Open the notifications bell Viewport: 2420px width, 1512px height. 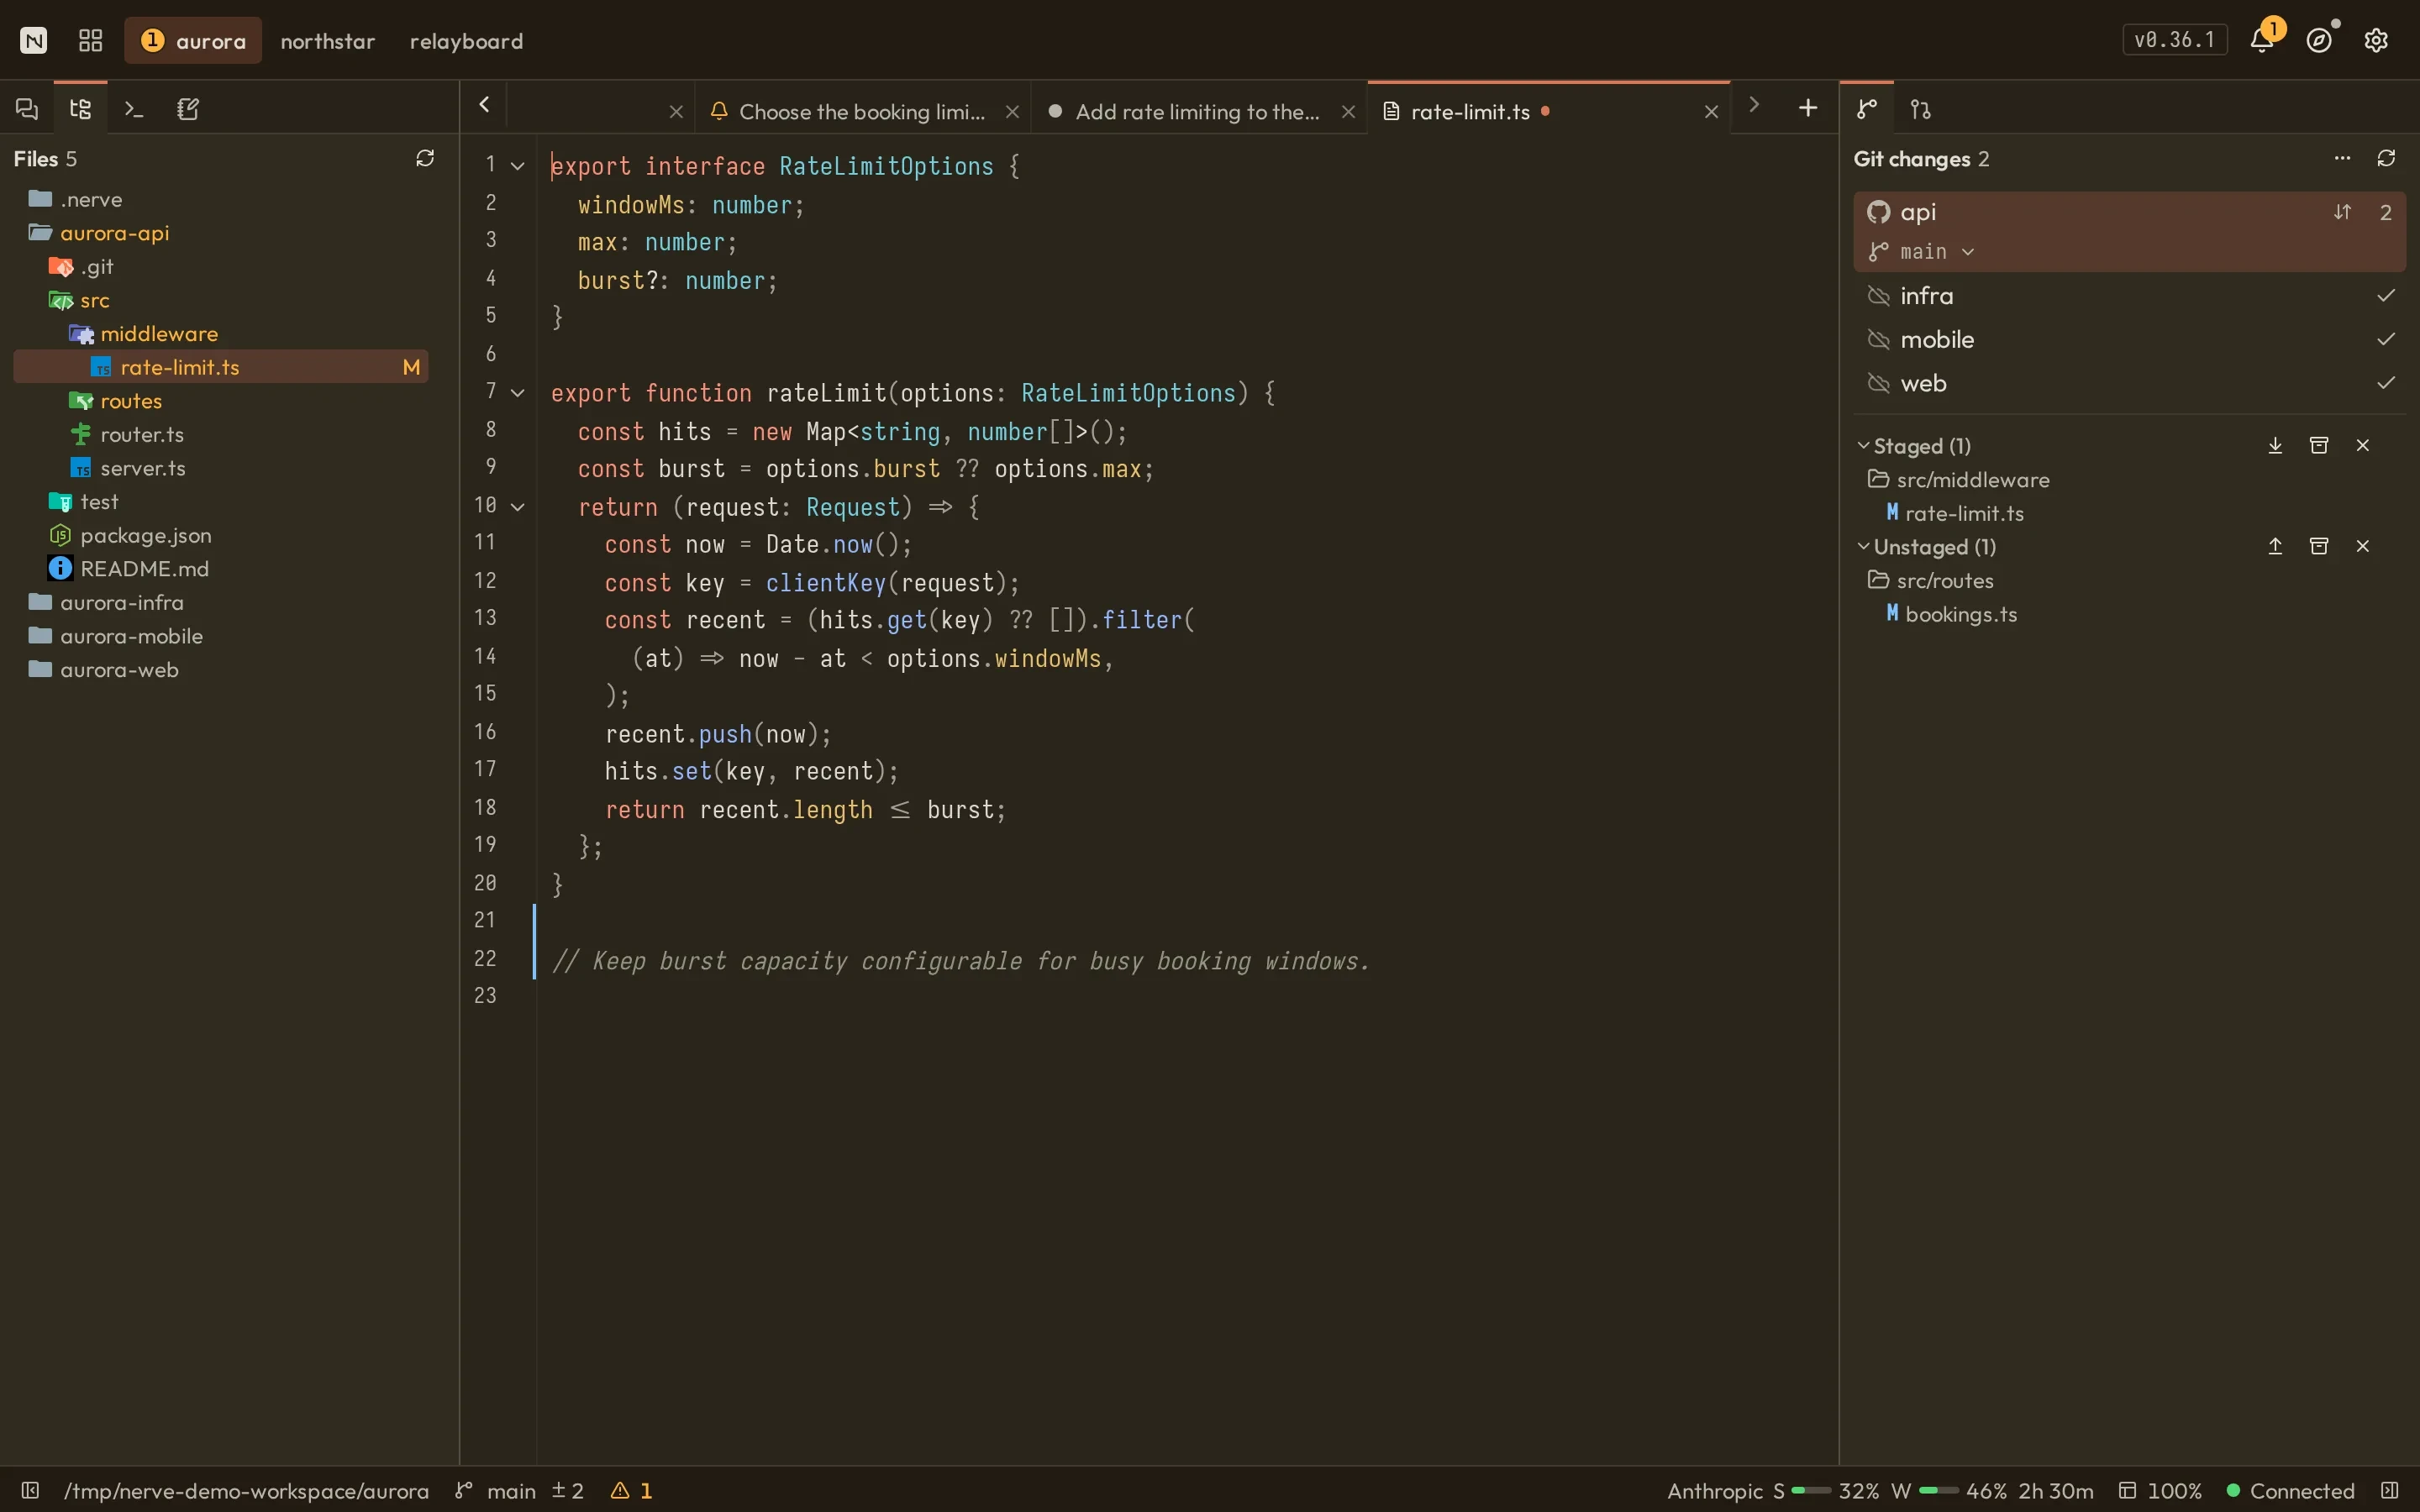[x=2262, y=40]
